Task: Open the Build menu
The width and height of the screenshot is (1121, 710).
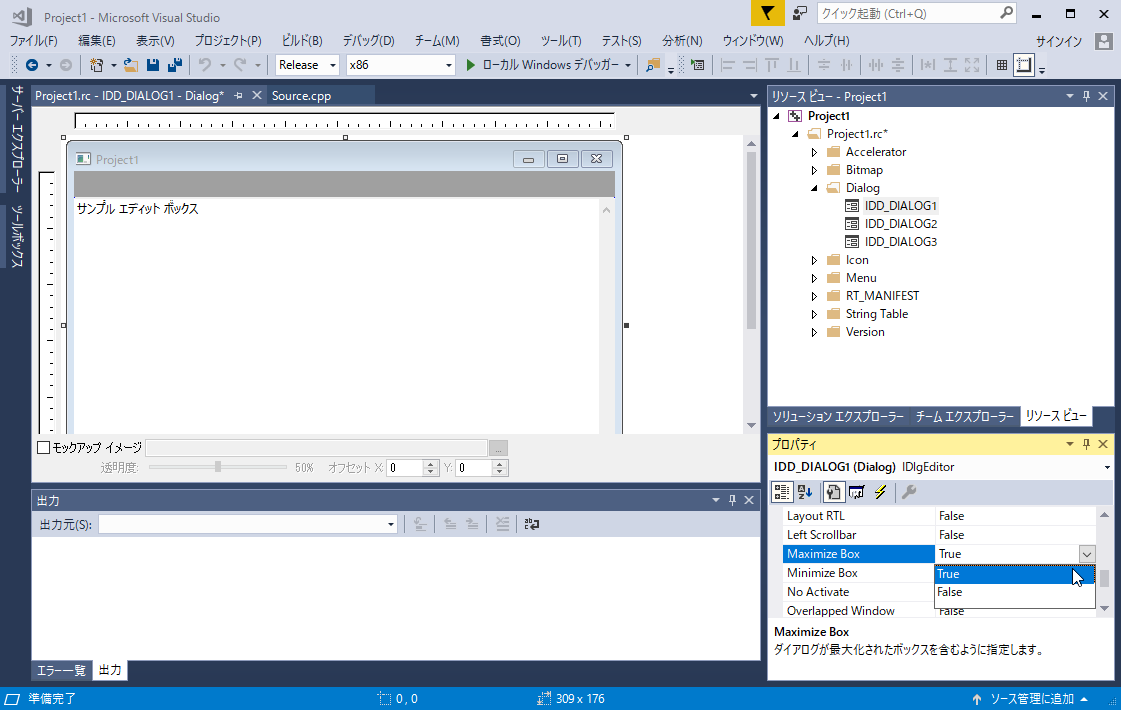Action: pyautogui.click(x=302, y=41)
